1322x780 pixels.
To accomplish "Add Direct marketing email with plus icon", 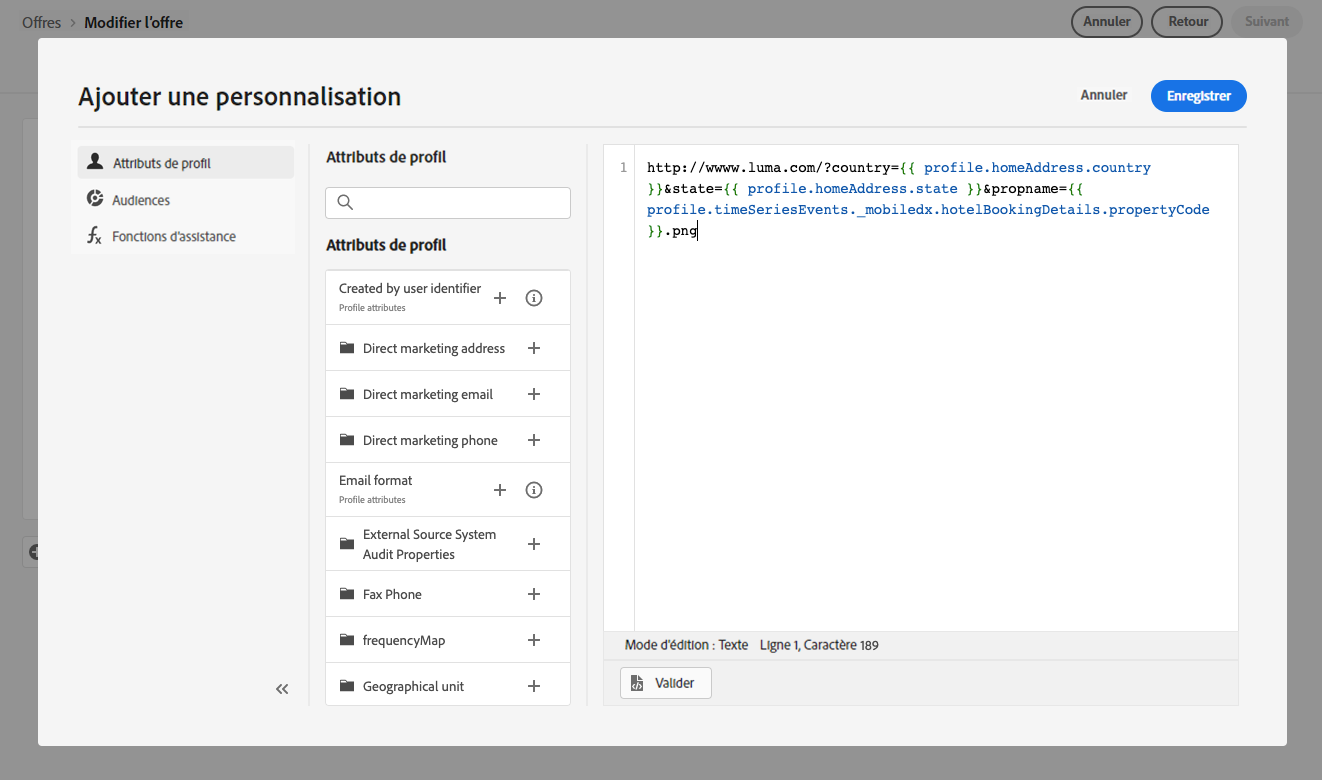I will click(x=534, y=394).
